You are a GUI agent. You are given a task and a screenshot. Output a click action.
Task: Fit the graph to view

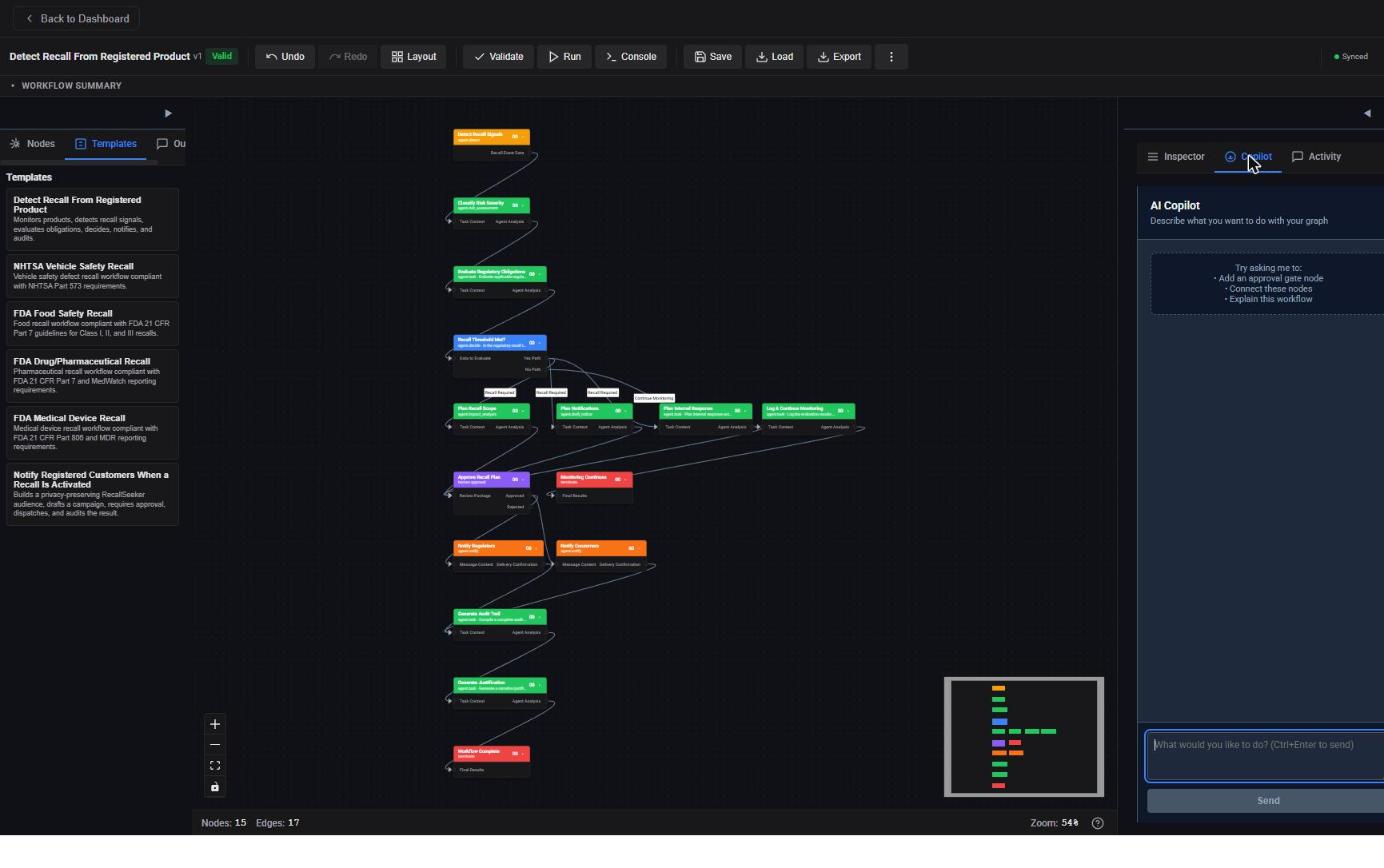pos(215,766)
